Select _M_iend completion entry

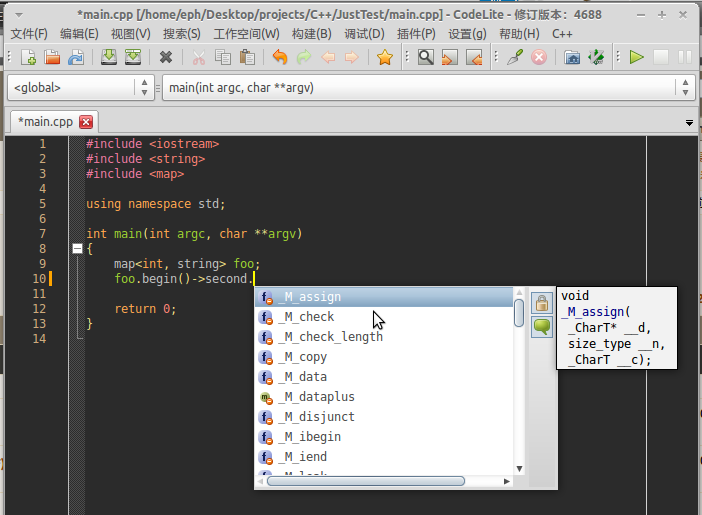[384, 457]
